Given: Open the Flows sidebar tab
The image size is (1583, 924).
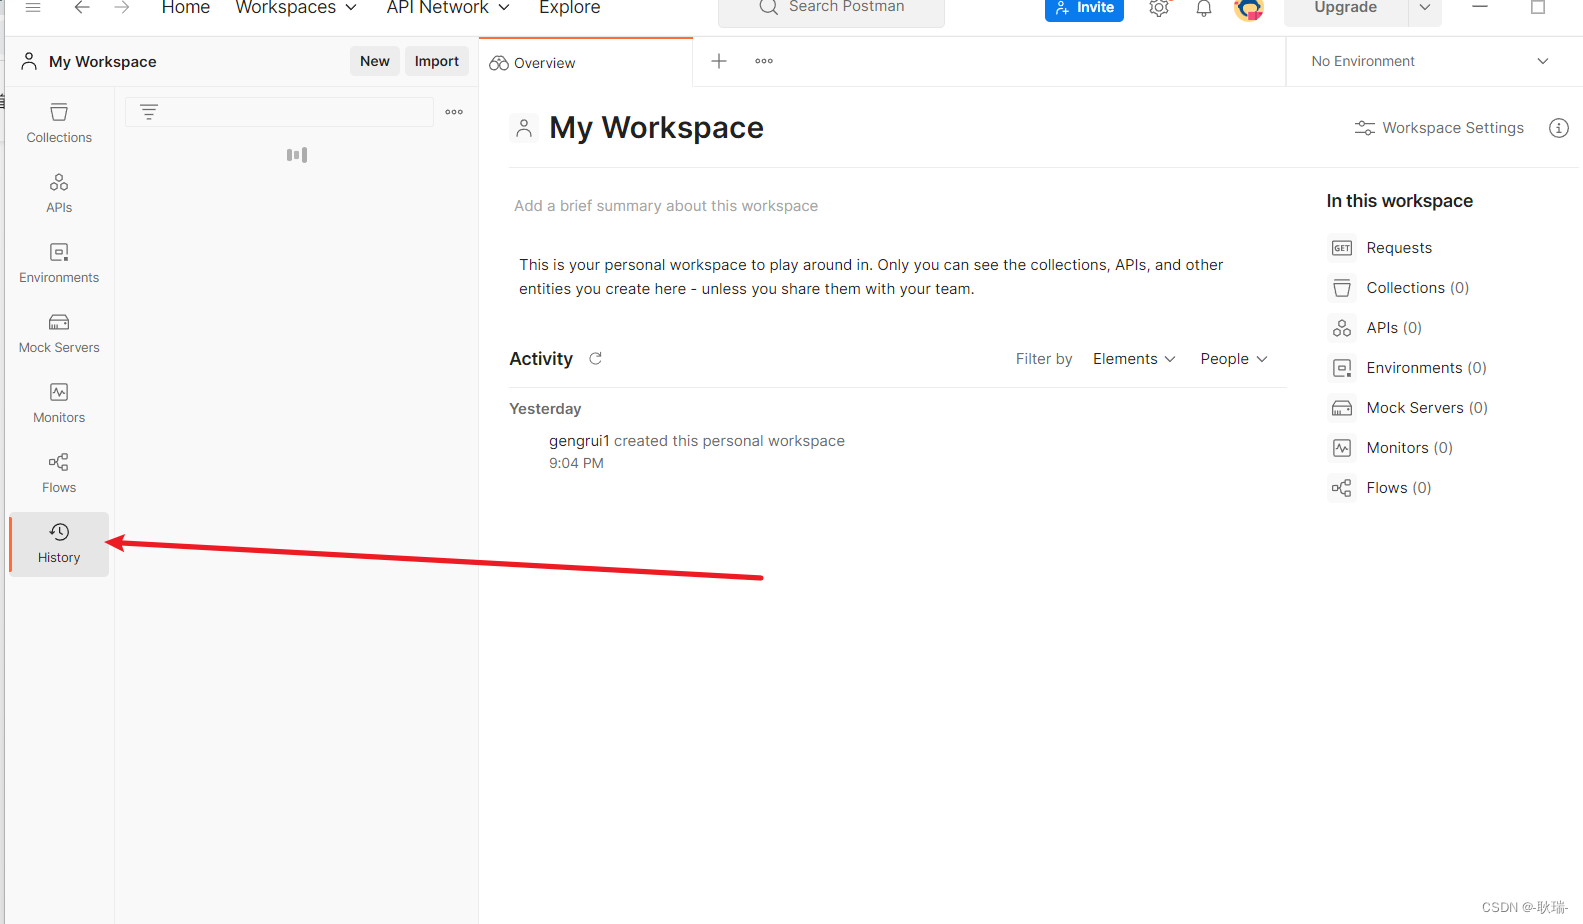Looking at the screenshot, I should (x=59, y=473).
